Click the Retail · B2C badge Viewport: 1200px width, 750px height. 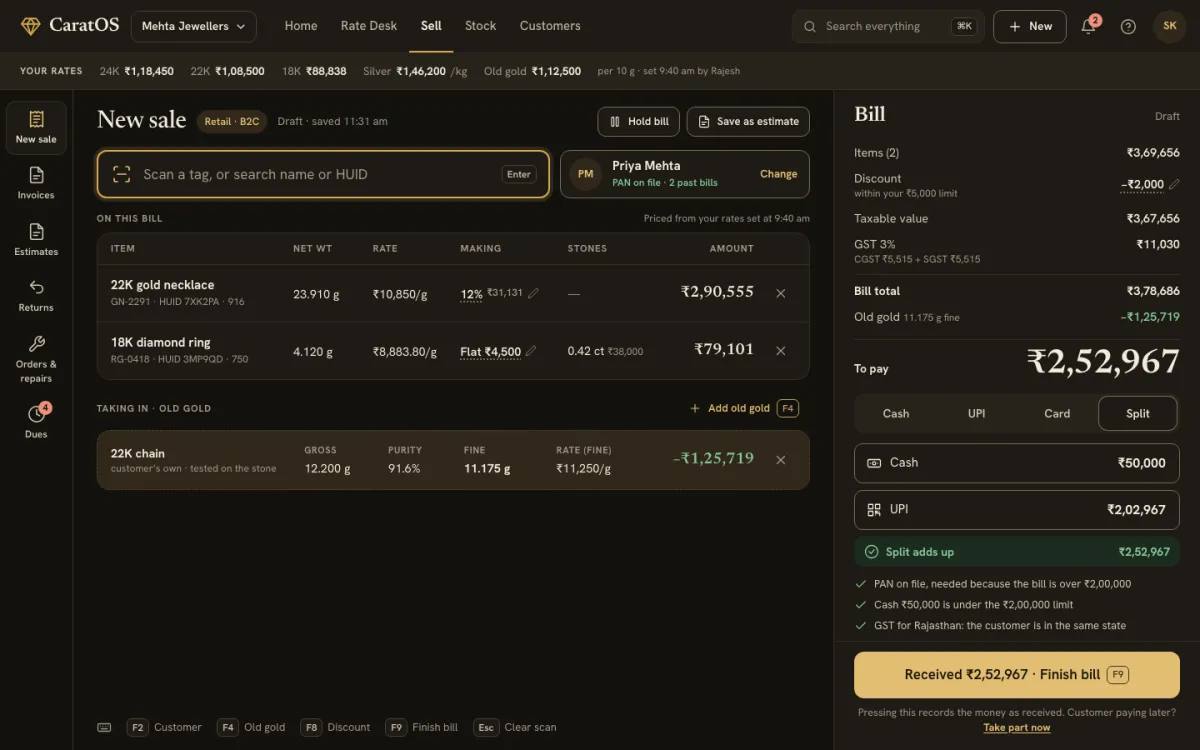(232, 122)
